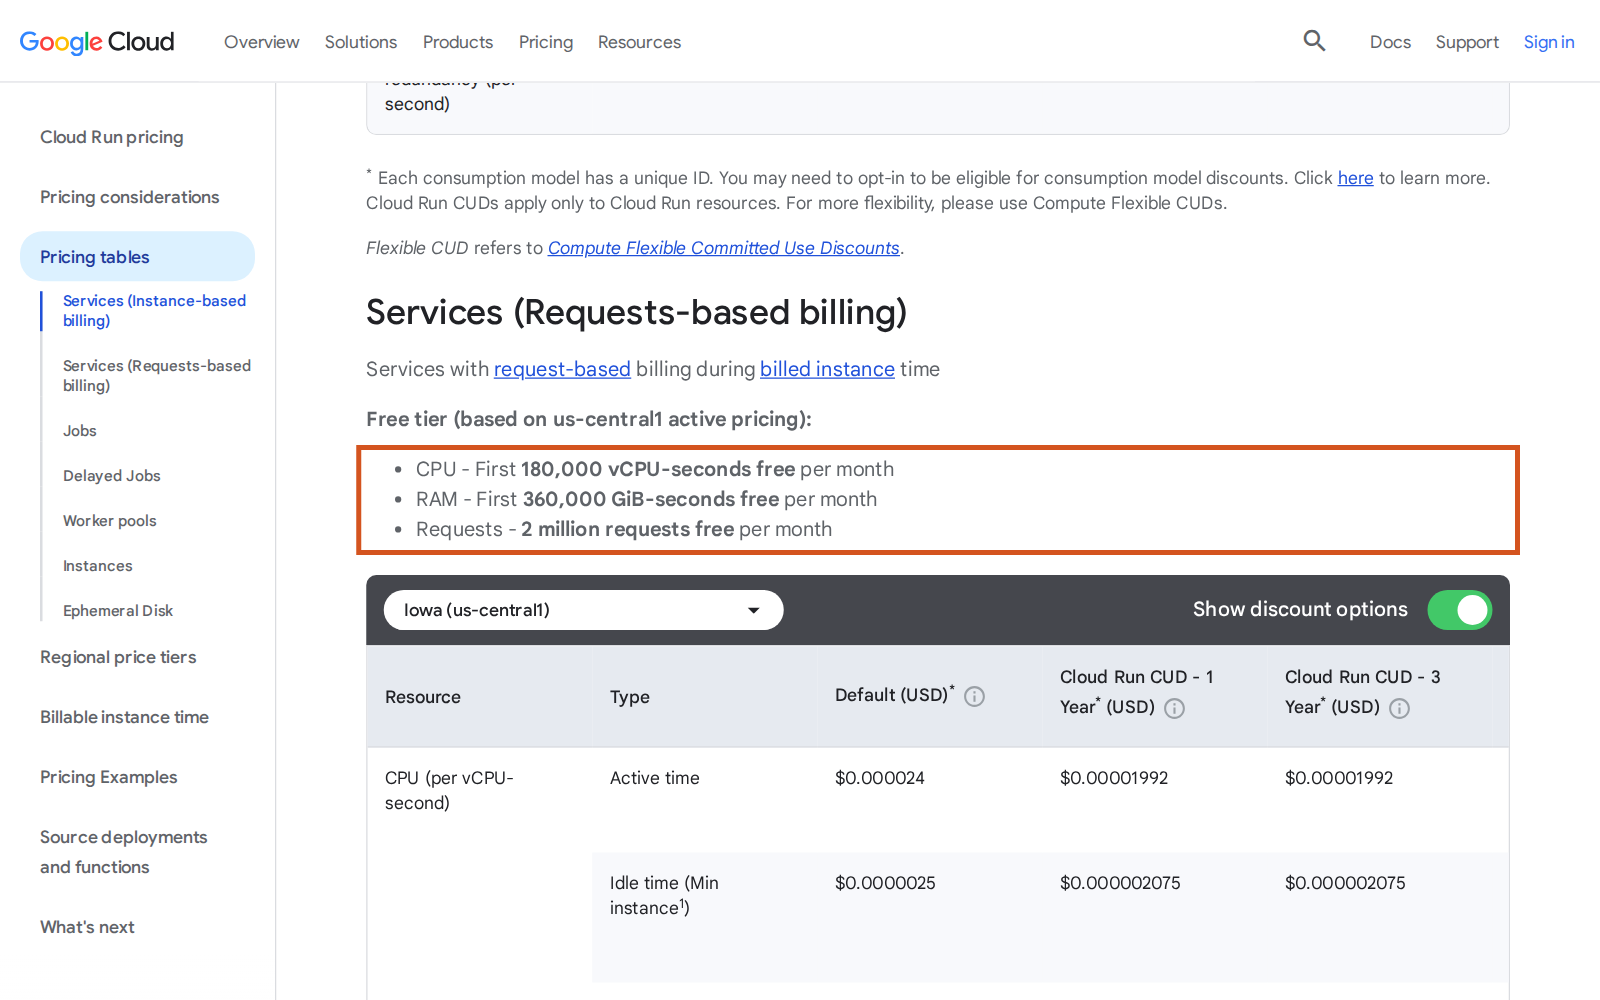Open the Solutions nav menu

[360, 42]
